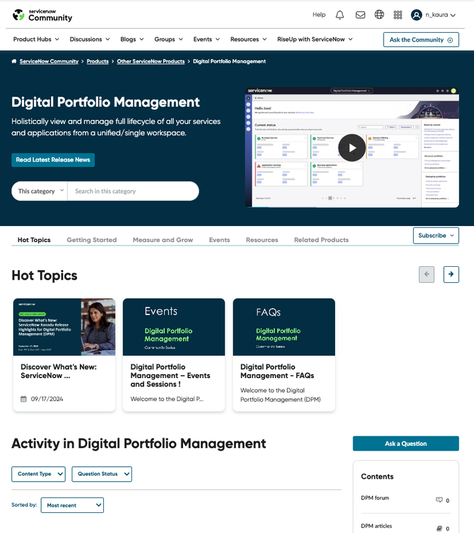
Task: Click the Search in this category field
Action: click(x=133, y=191)
